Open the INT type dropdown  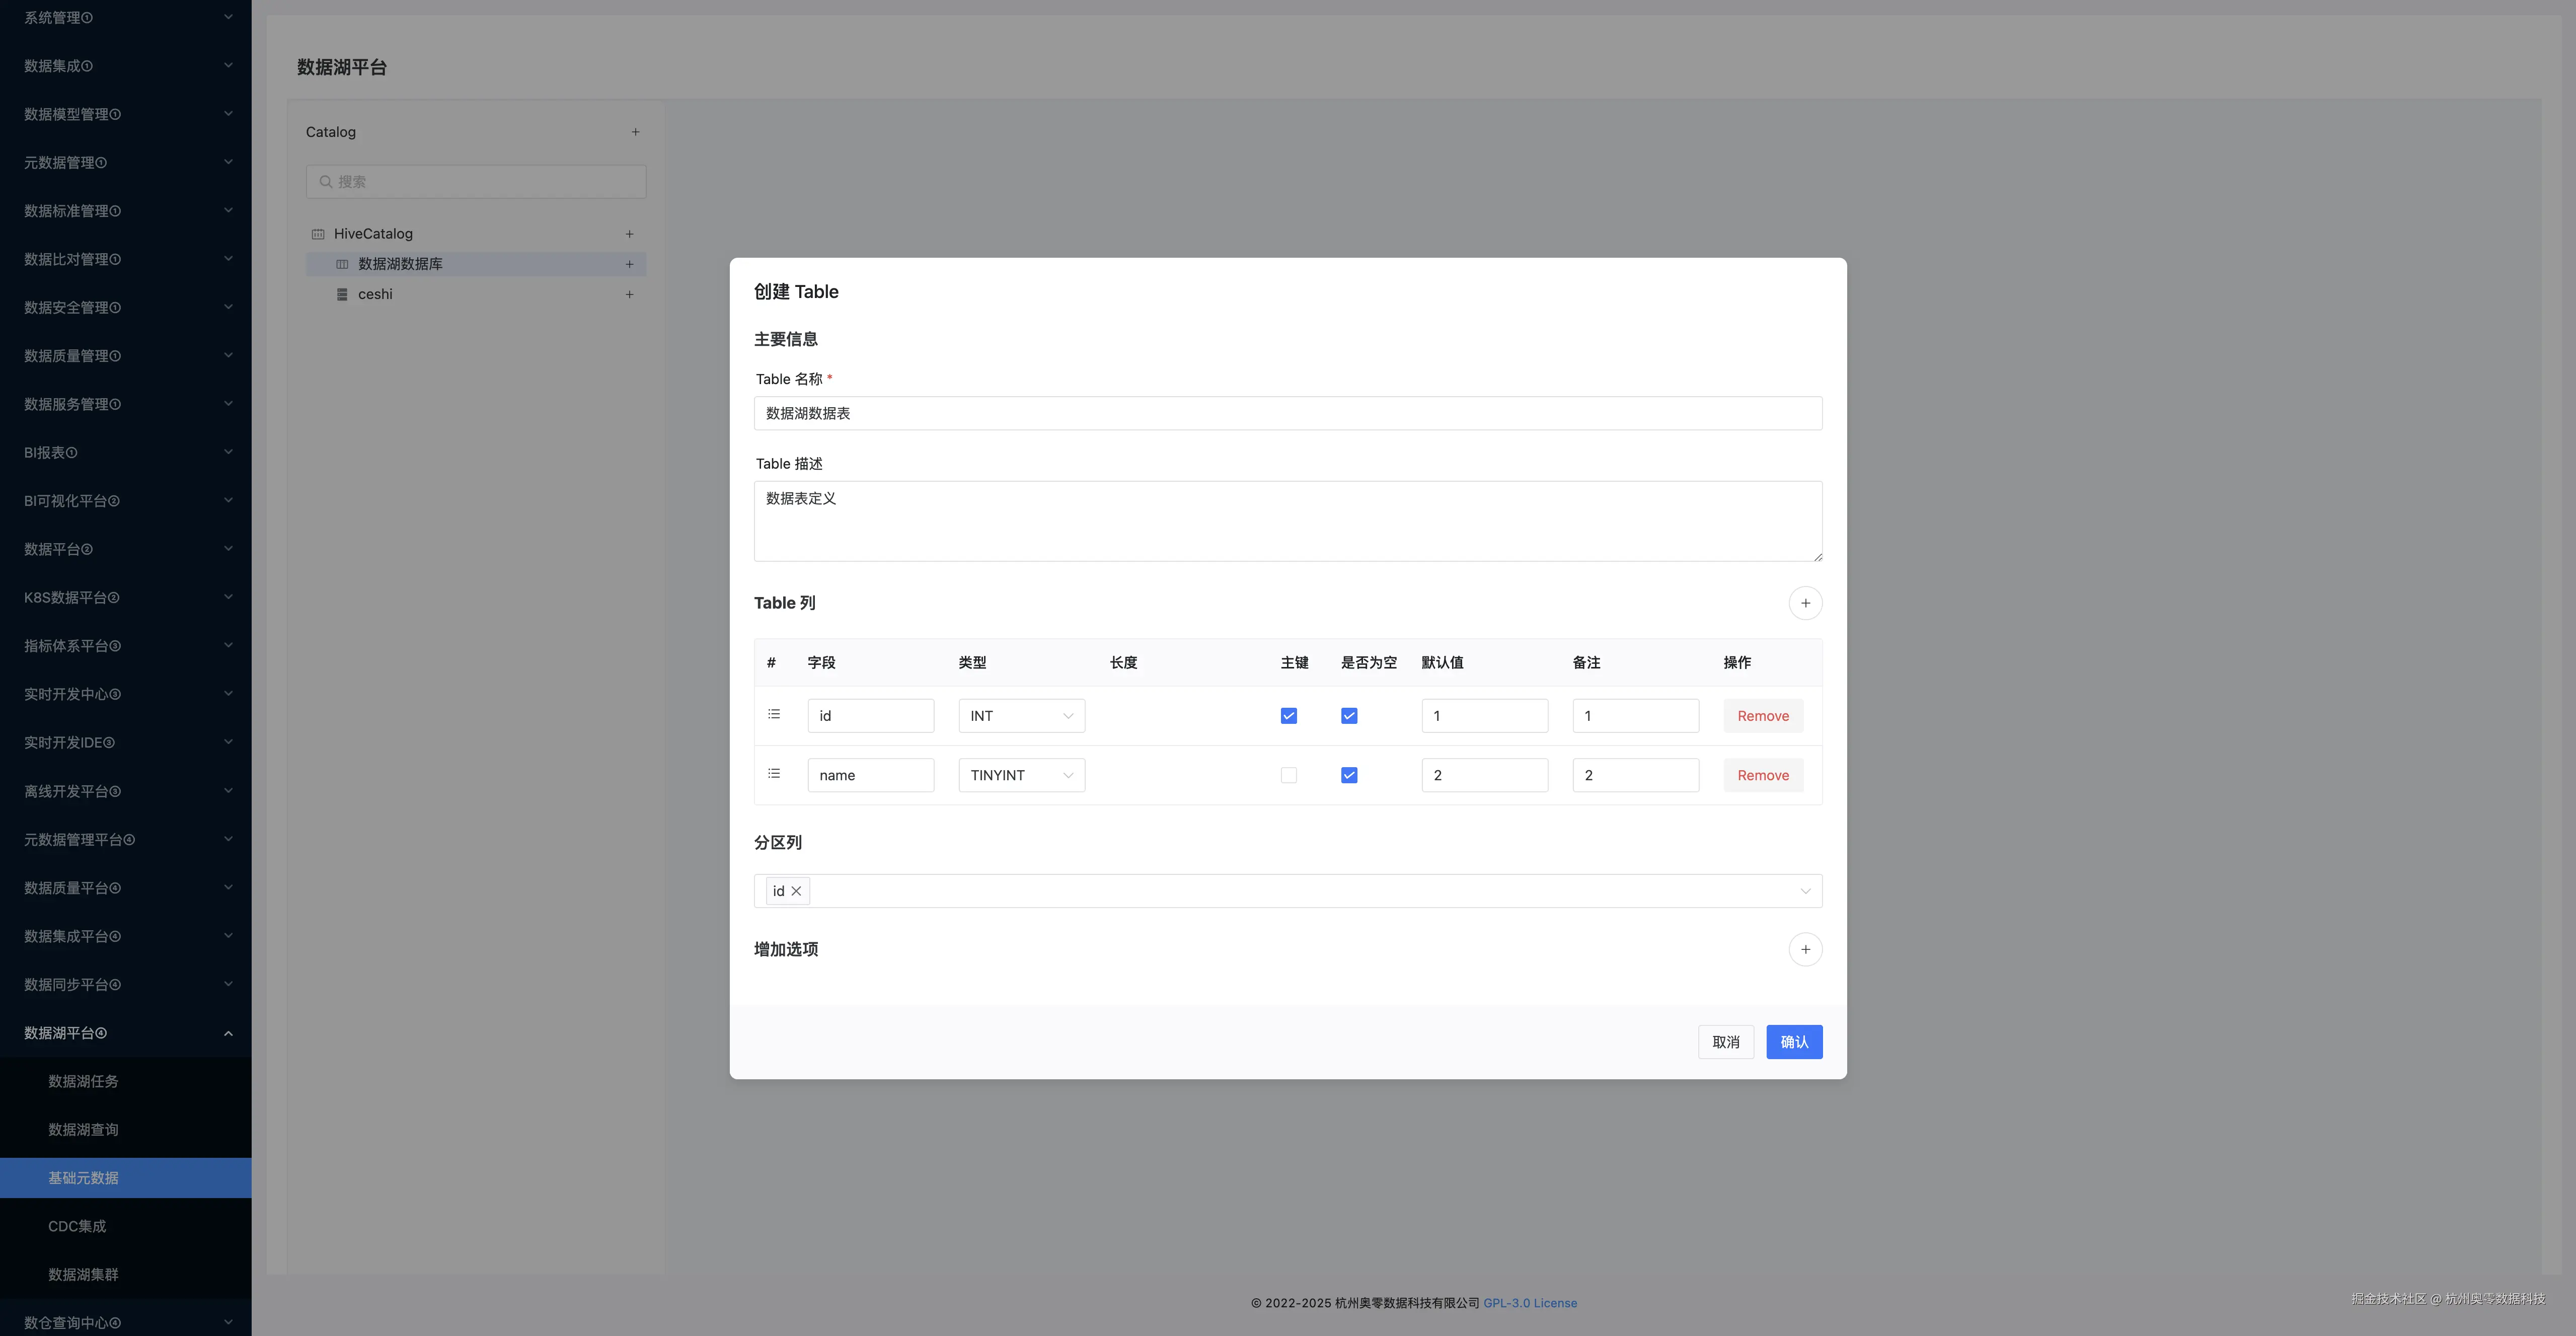pyautogui.click(x=1022, y=716)
